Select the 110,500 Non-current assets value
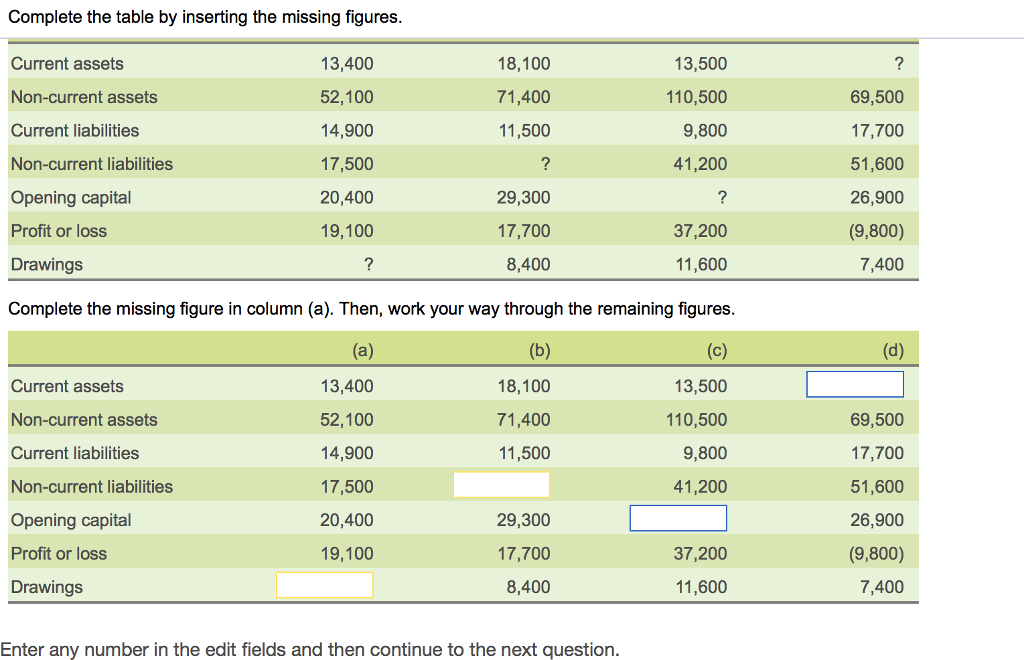This screenshot has width=1024, height=660. [698, 419]
